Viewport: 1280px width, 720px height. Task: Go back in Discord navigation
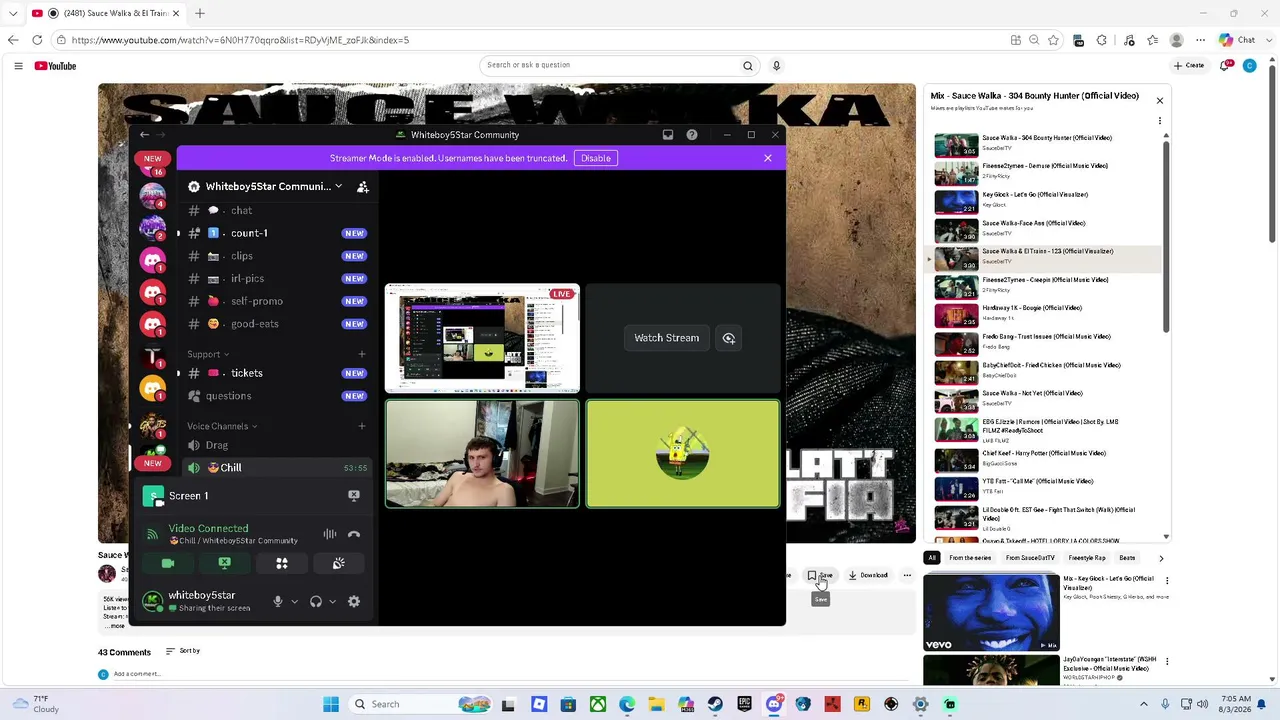coord(144,135)
